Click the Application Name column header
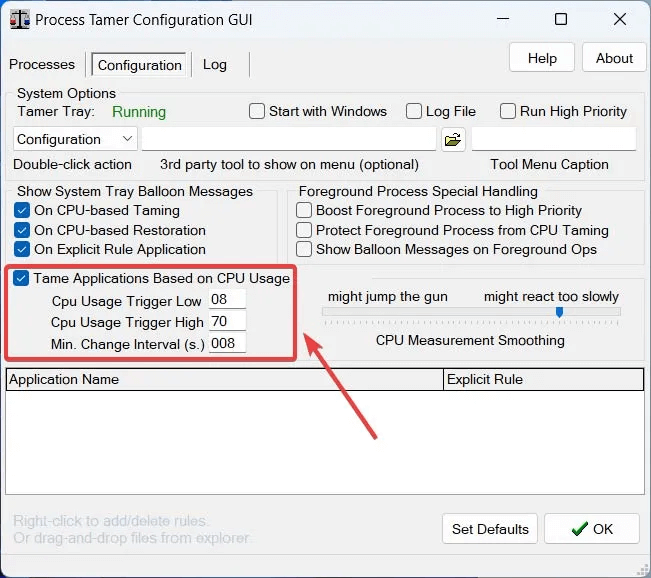The width and height of the screenshot is (651, 578). click(x=225, y=380)
